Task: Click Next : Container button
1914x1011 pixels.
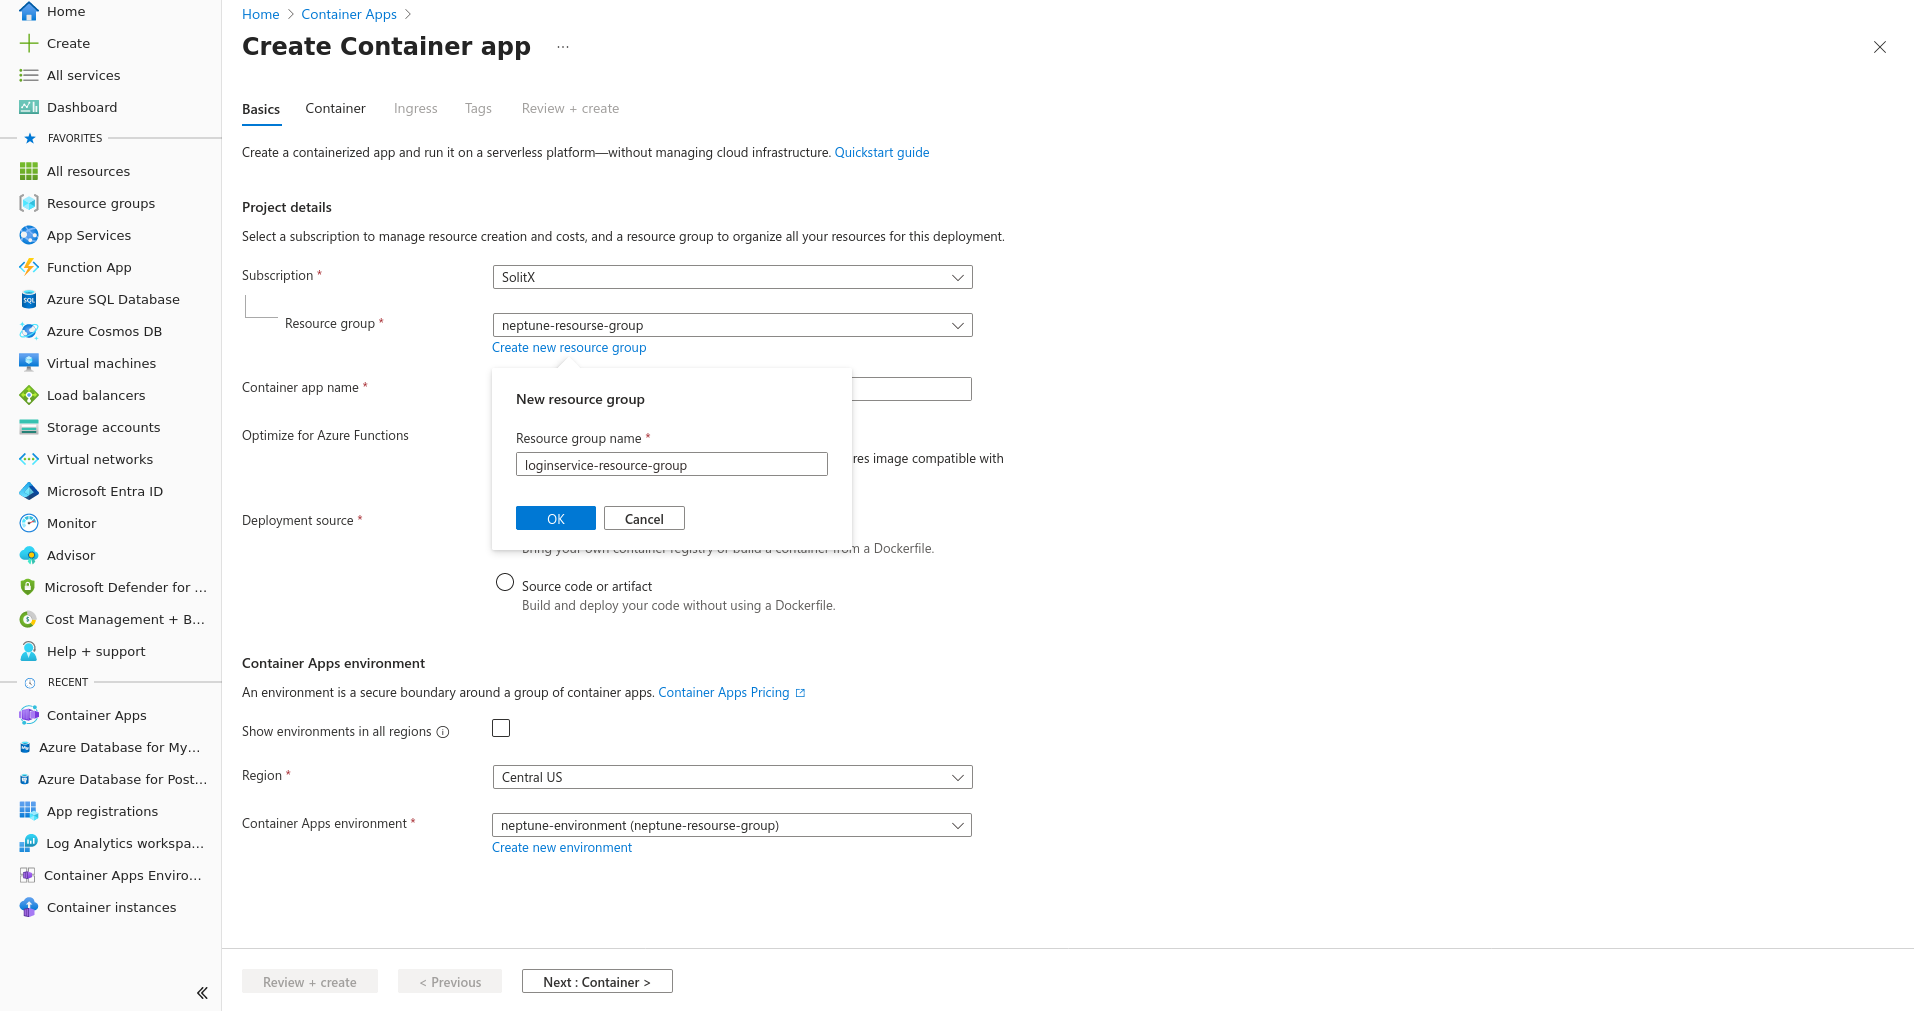Action: point(597,982)
